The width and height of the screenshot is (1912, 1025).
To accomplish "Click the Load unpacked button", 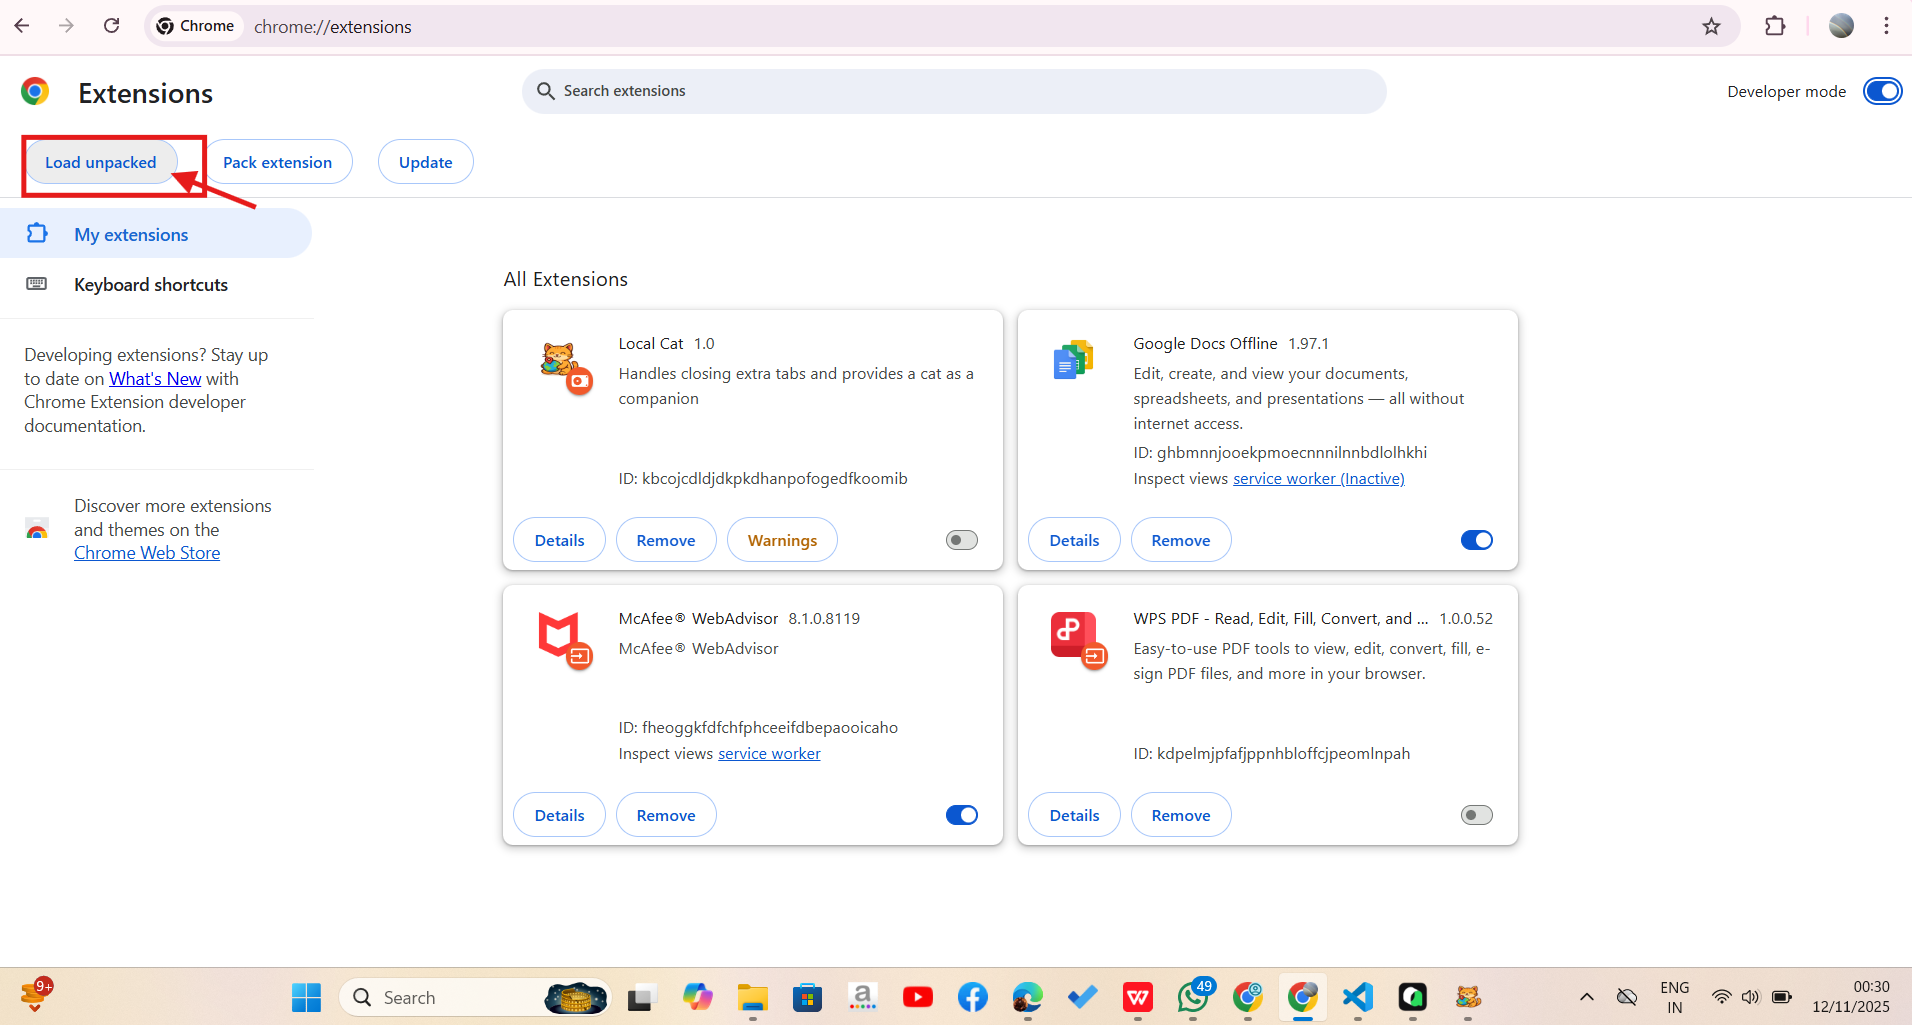I will click(100, 161).
